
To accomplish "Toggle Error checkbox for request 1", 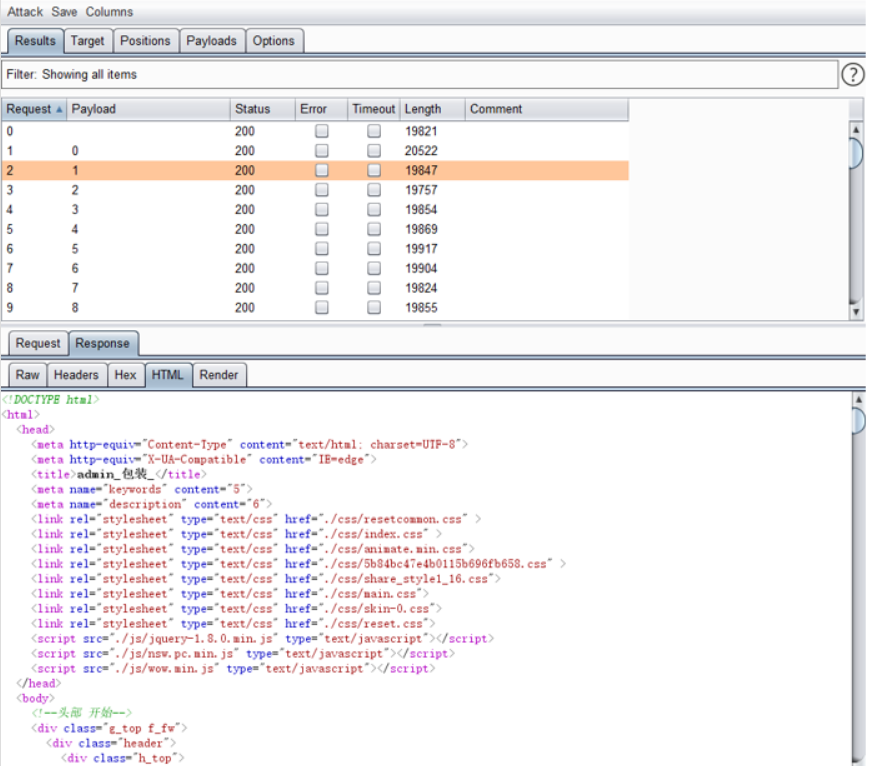I will (x=322, y=151).
